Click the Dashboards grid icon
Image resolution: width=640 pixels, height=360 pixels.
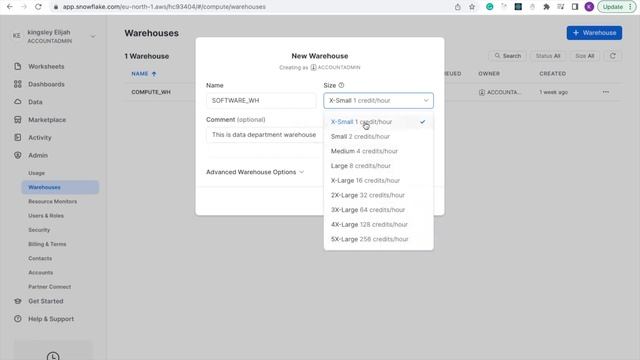click(18, 84)
